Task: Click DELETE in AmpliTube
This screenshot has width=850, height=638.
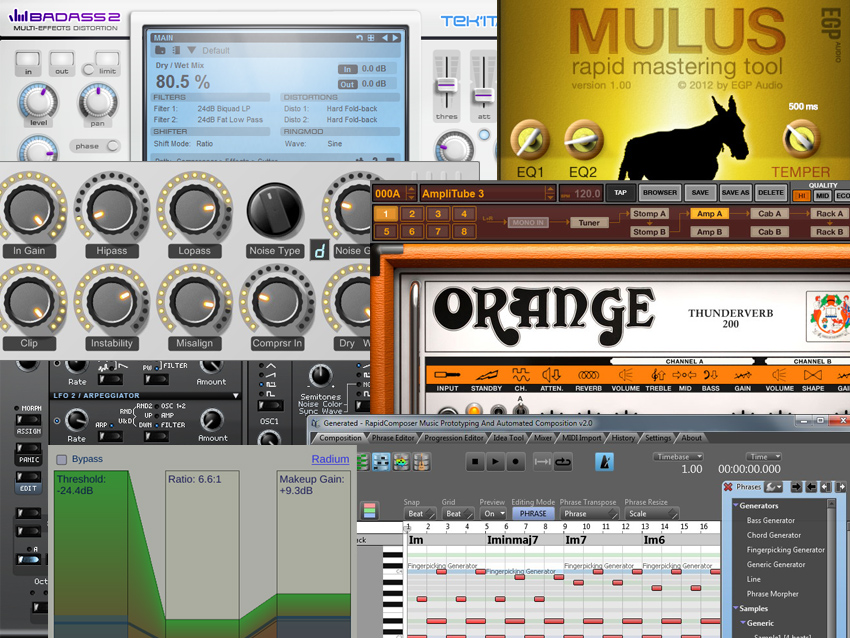Action: pyautogui.click(x=770, y=193)
